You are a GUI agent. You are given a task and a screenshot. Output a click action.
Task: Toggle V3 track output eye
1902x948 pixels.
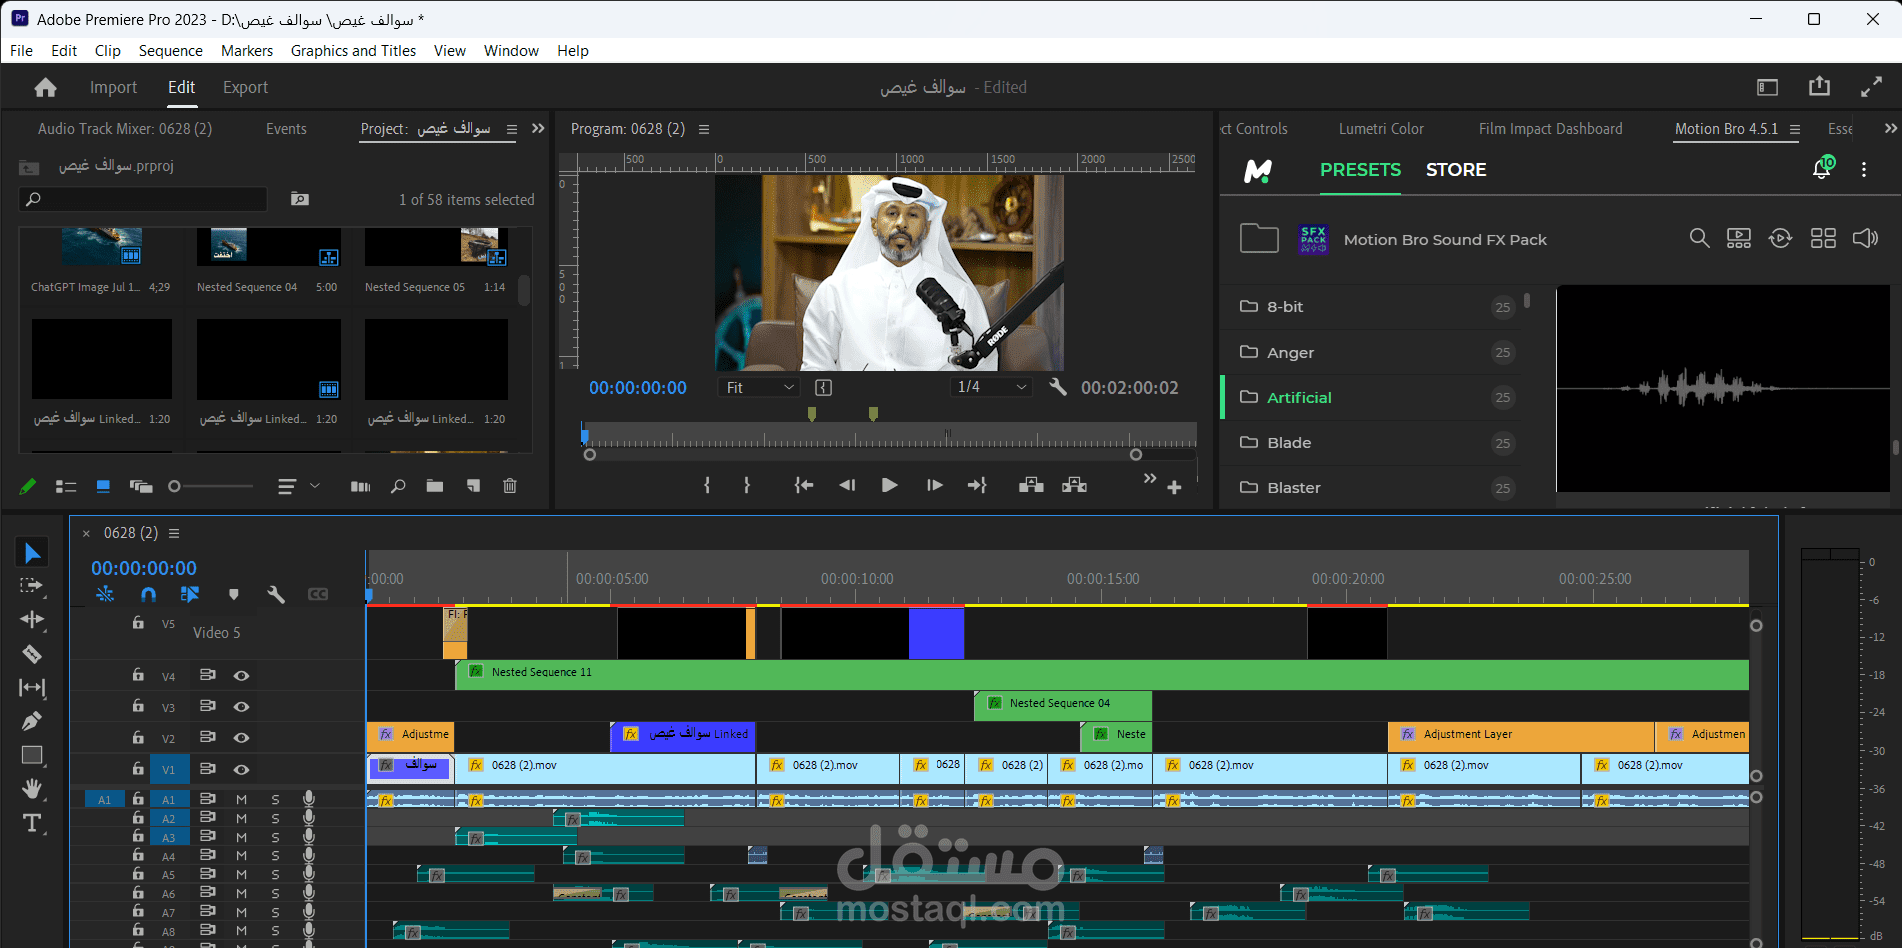(x=241, y=707)
